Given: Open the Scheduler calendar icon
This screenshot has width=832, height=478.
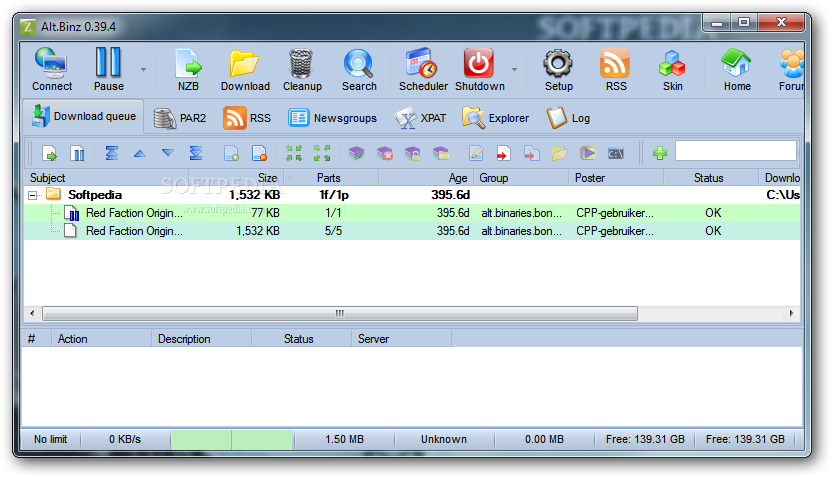Looking at the screenshot, I should 423,69.
